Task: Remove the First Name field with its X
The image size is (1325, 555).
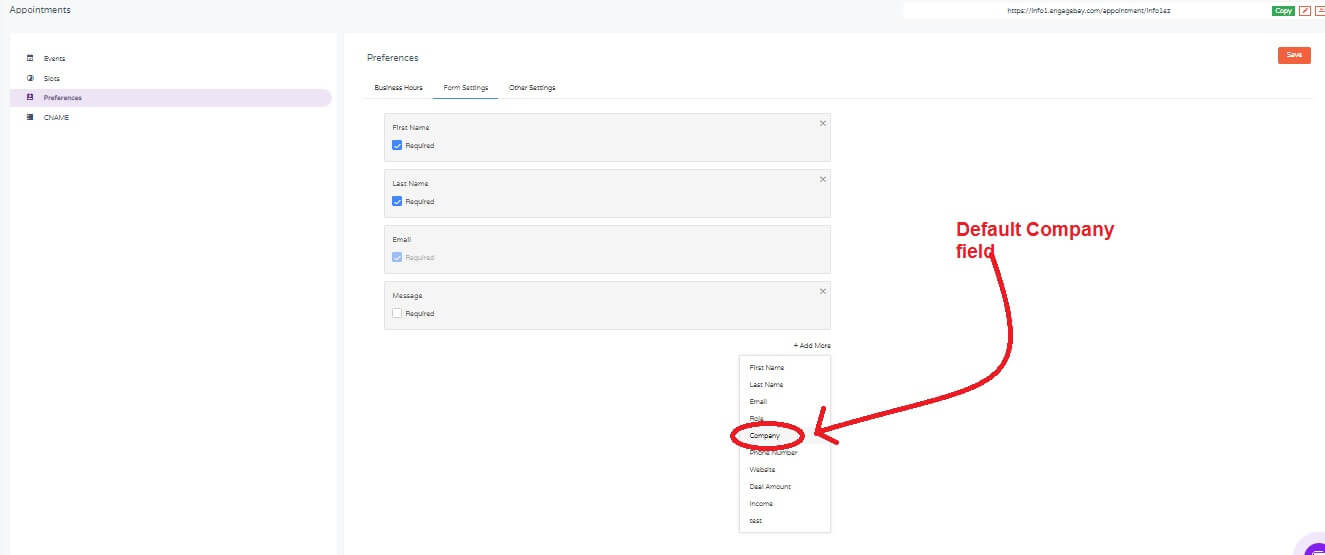Action: [823, 123]
